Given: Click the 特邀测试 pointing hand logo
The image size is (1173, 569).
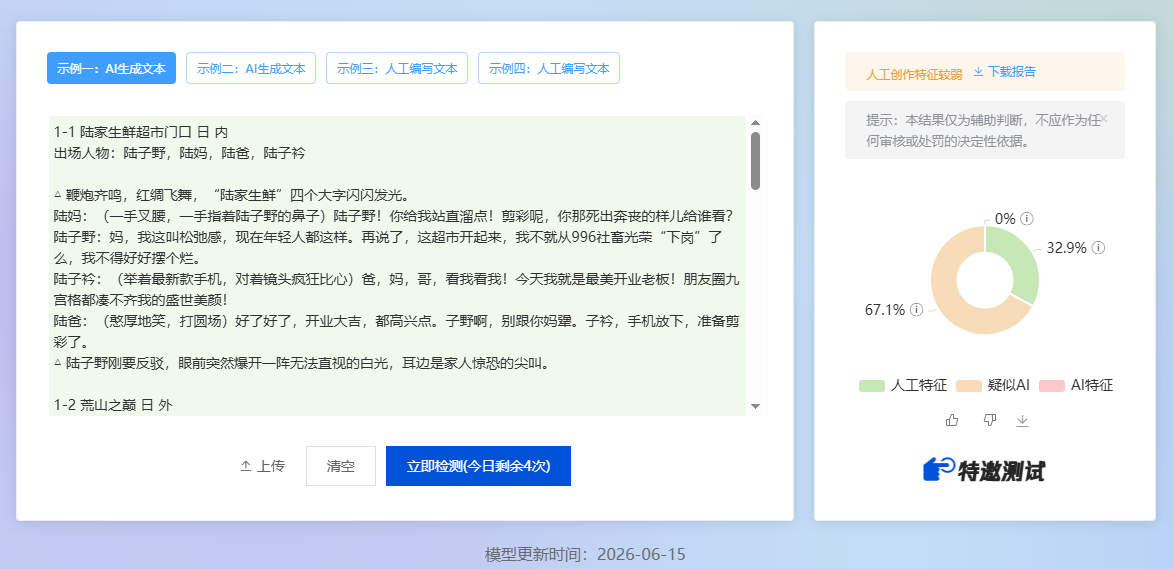Looking at the screenshot, I should [x=940, y=470].
